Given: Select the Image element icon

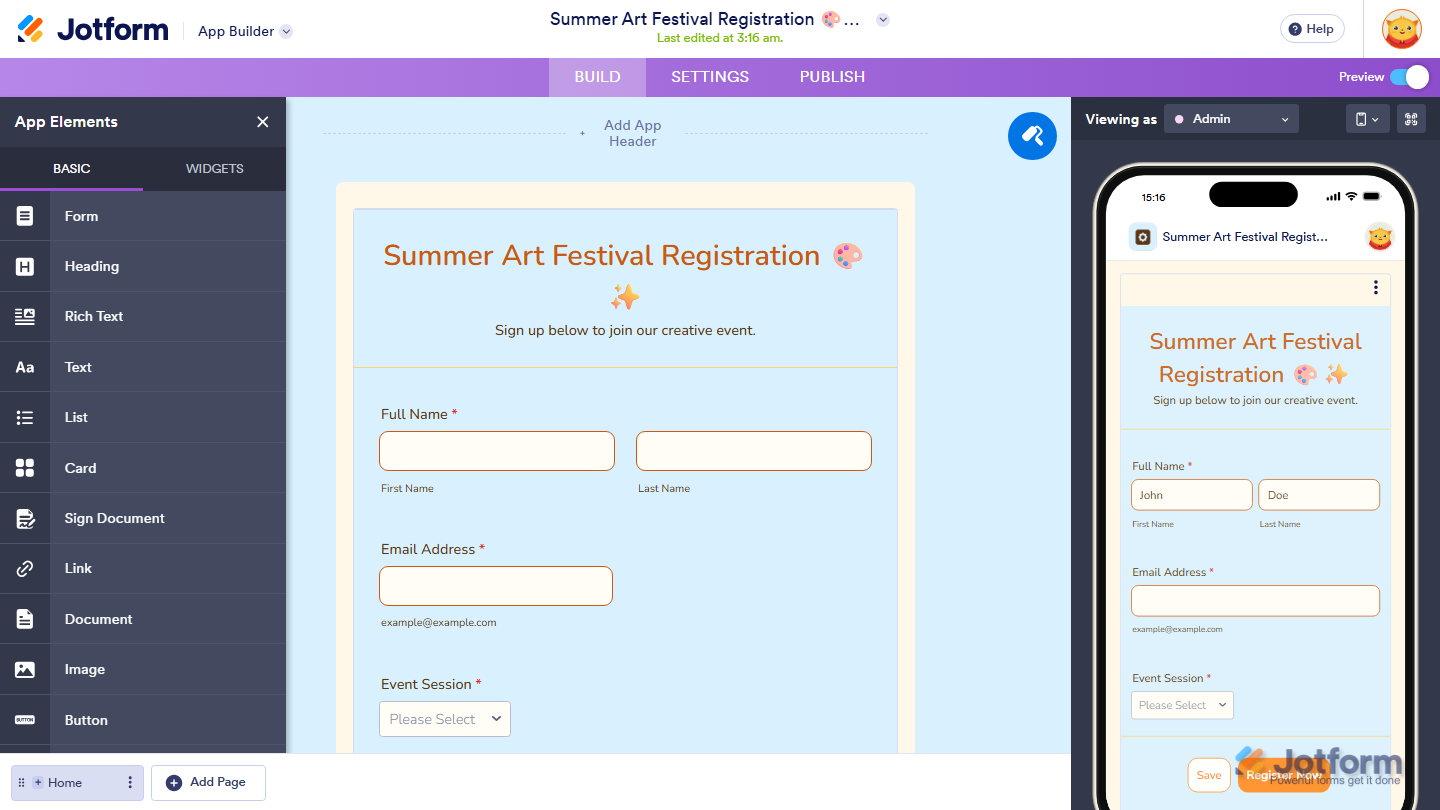Looking at the screenshot, I should pyautogui.click(x=24, y=669).
